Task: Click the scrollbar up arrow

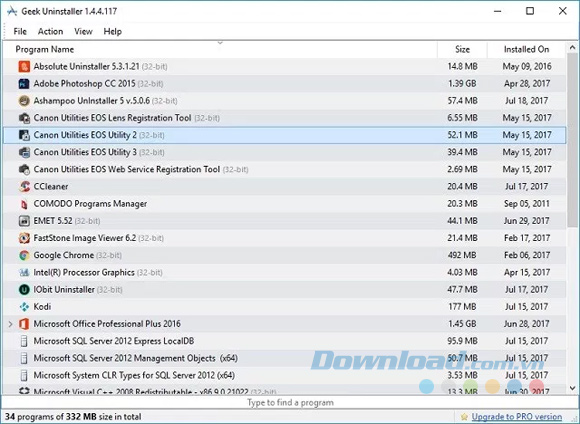Action: pos(572,47)
